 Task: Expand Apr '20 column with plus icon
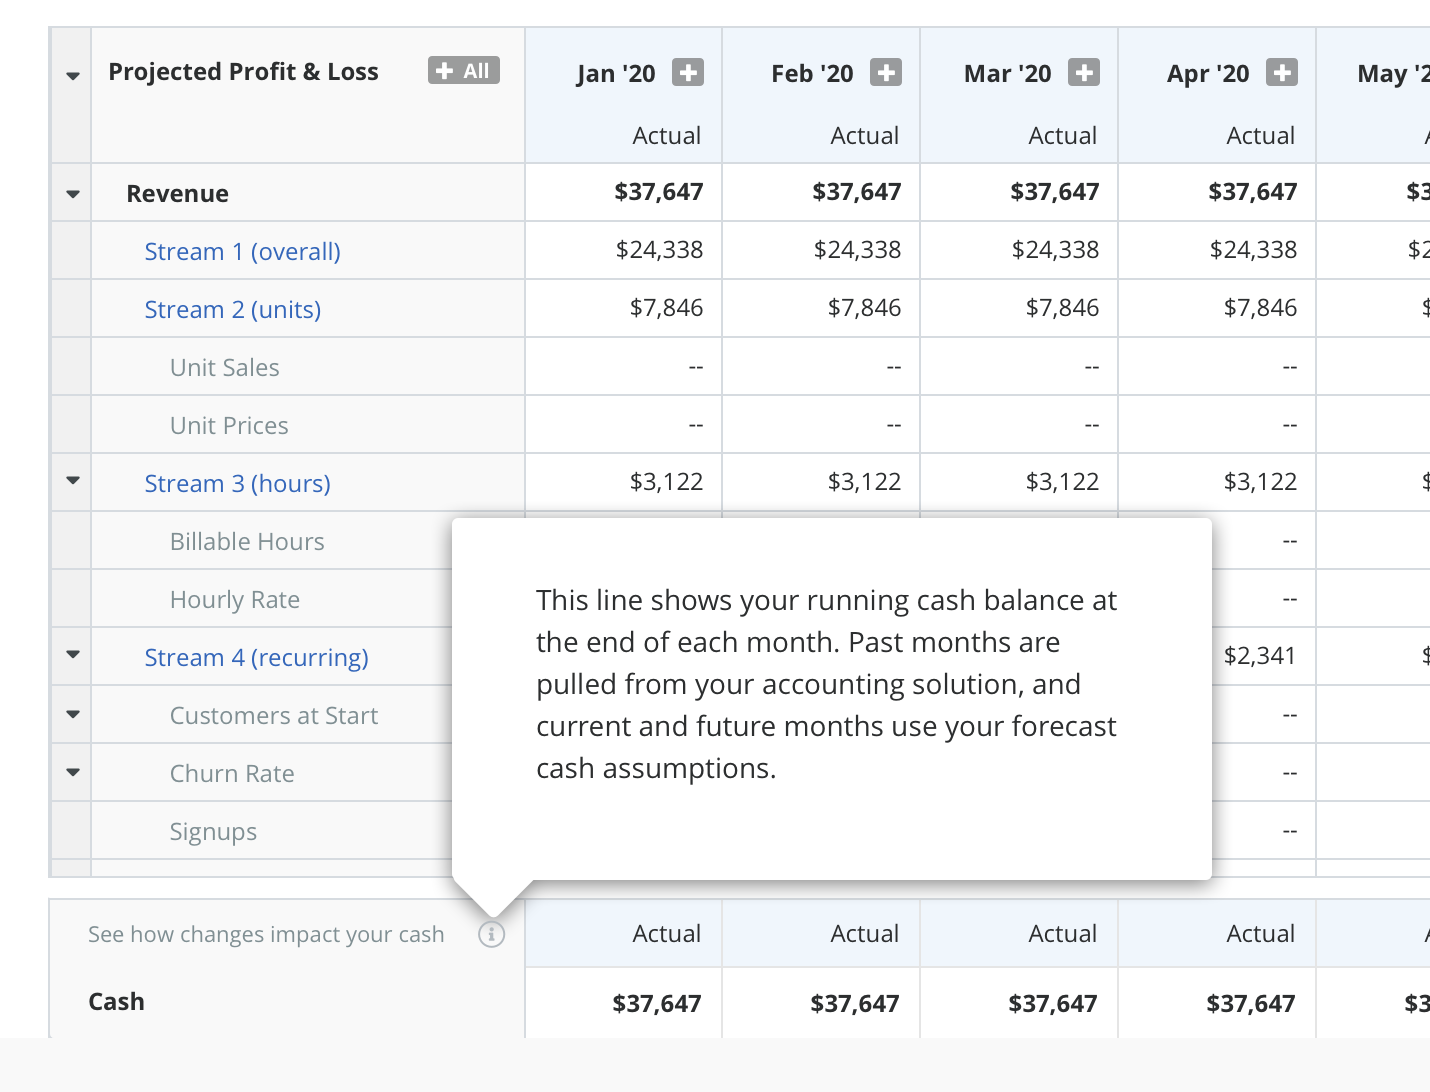[x=1281, y=73]
